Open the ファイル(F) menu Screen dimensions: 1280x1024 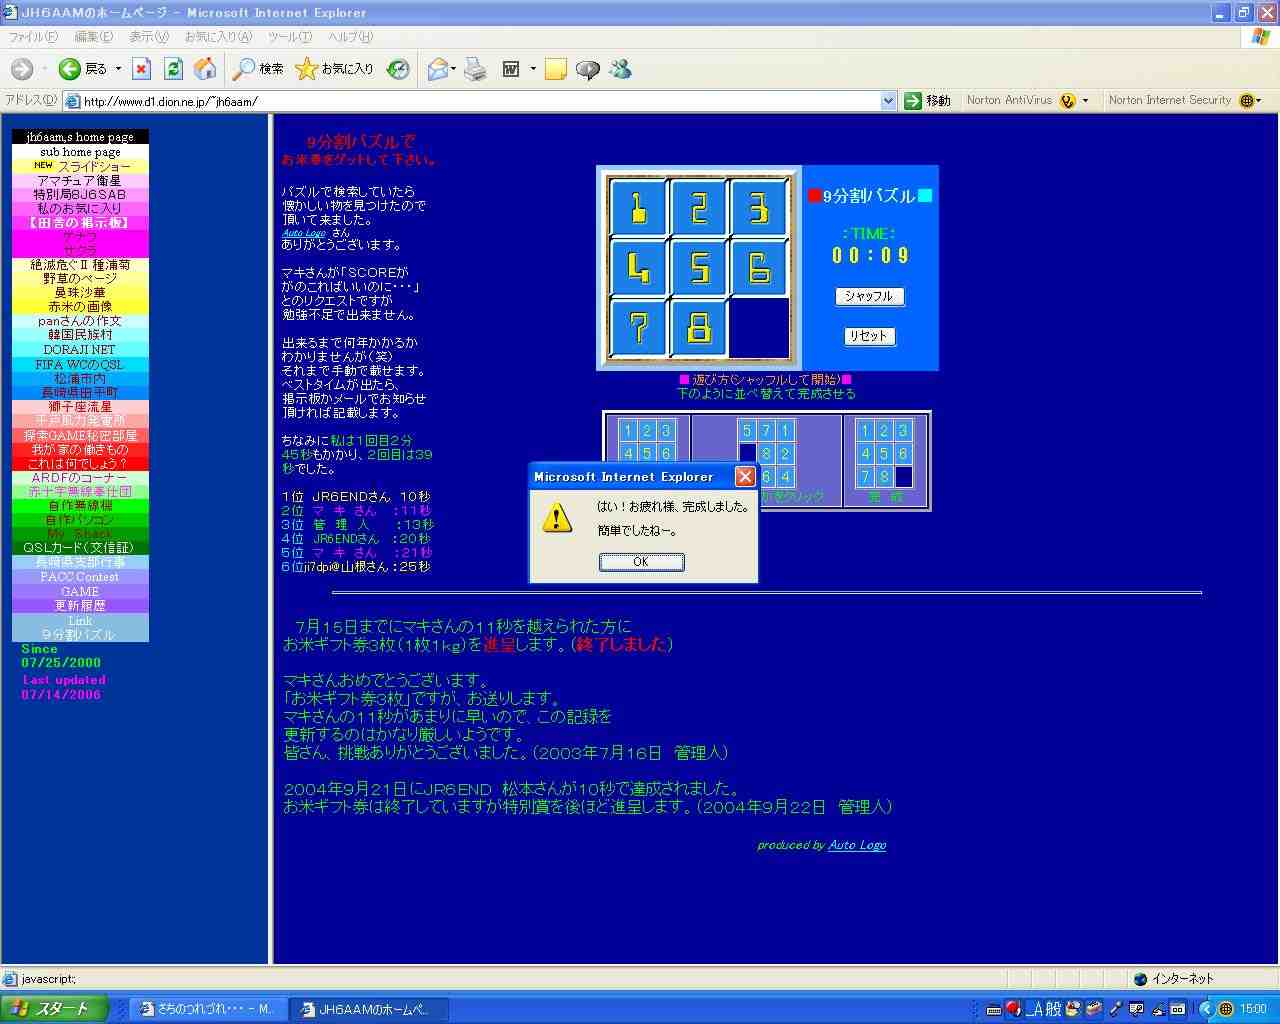click(33, 37)
